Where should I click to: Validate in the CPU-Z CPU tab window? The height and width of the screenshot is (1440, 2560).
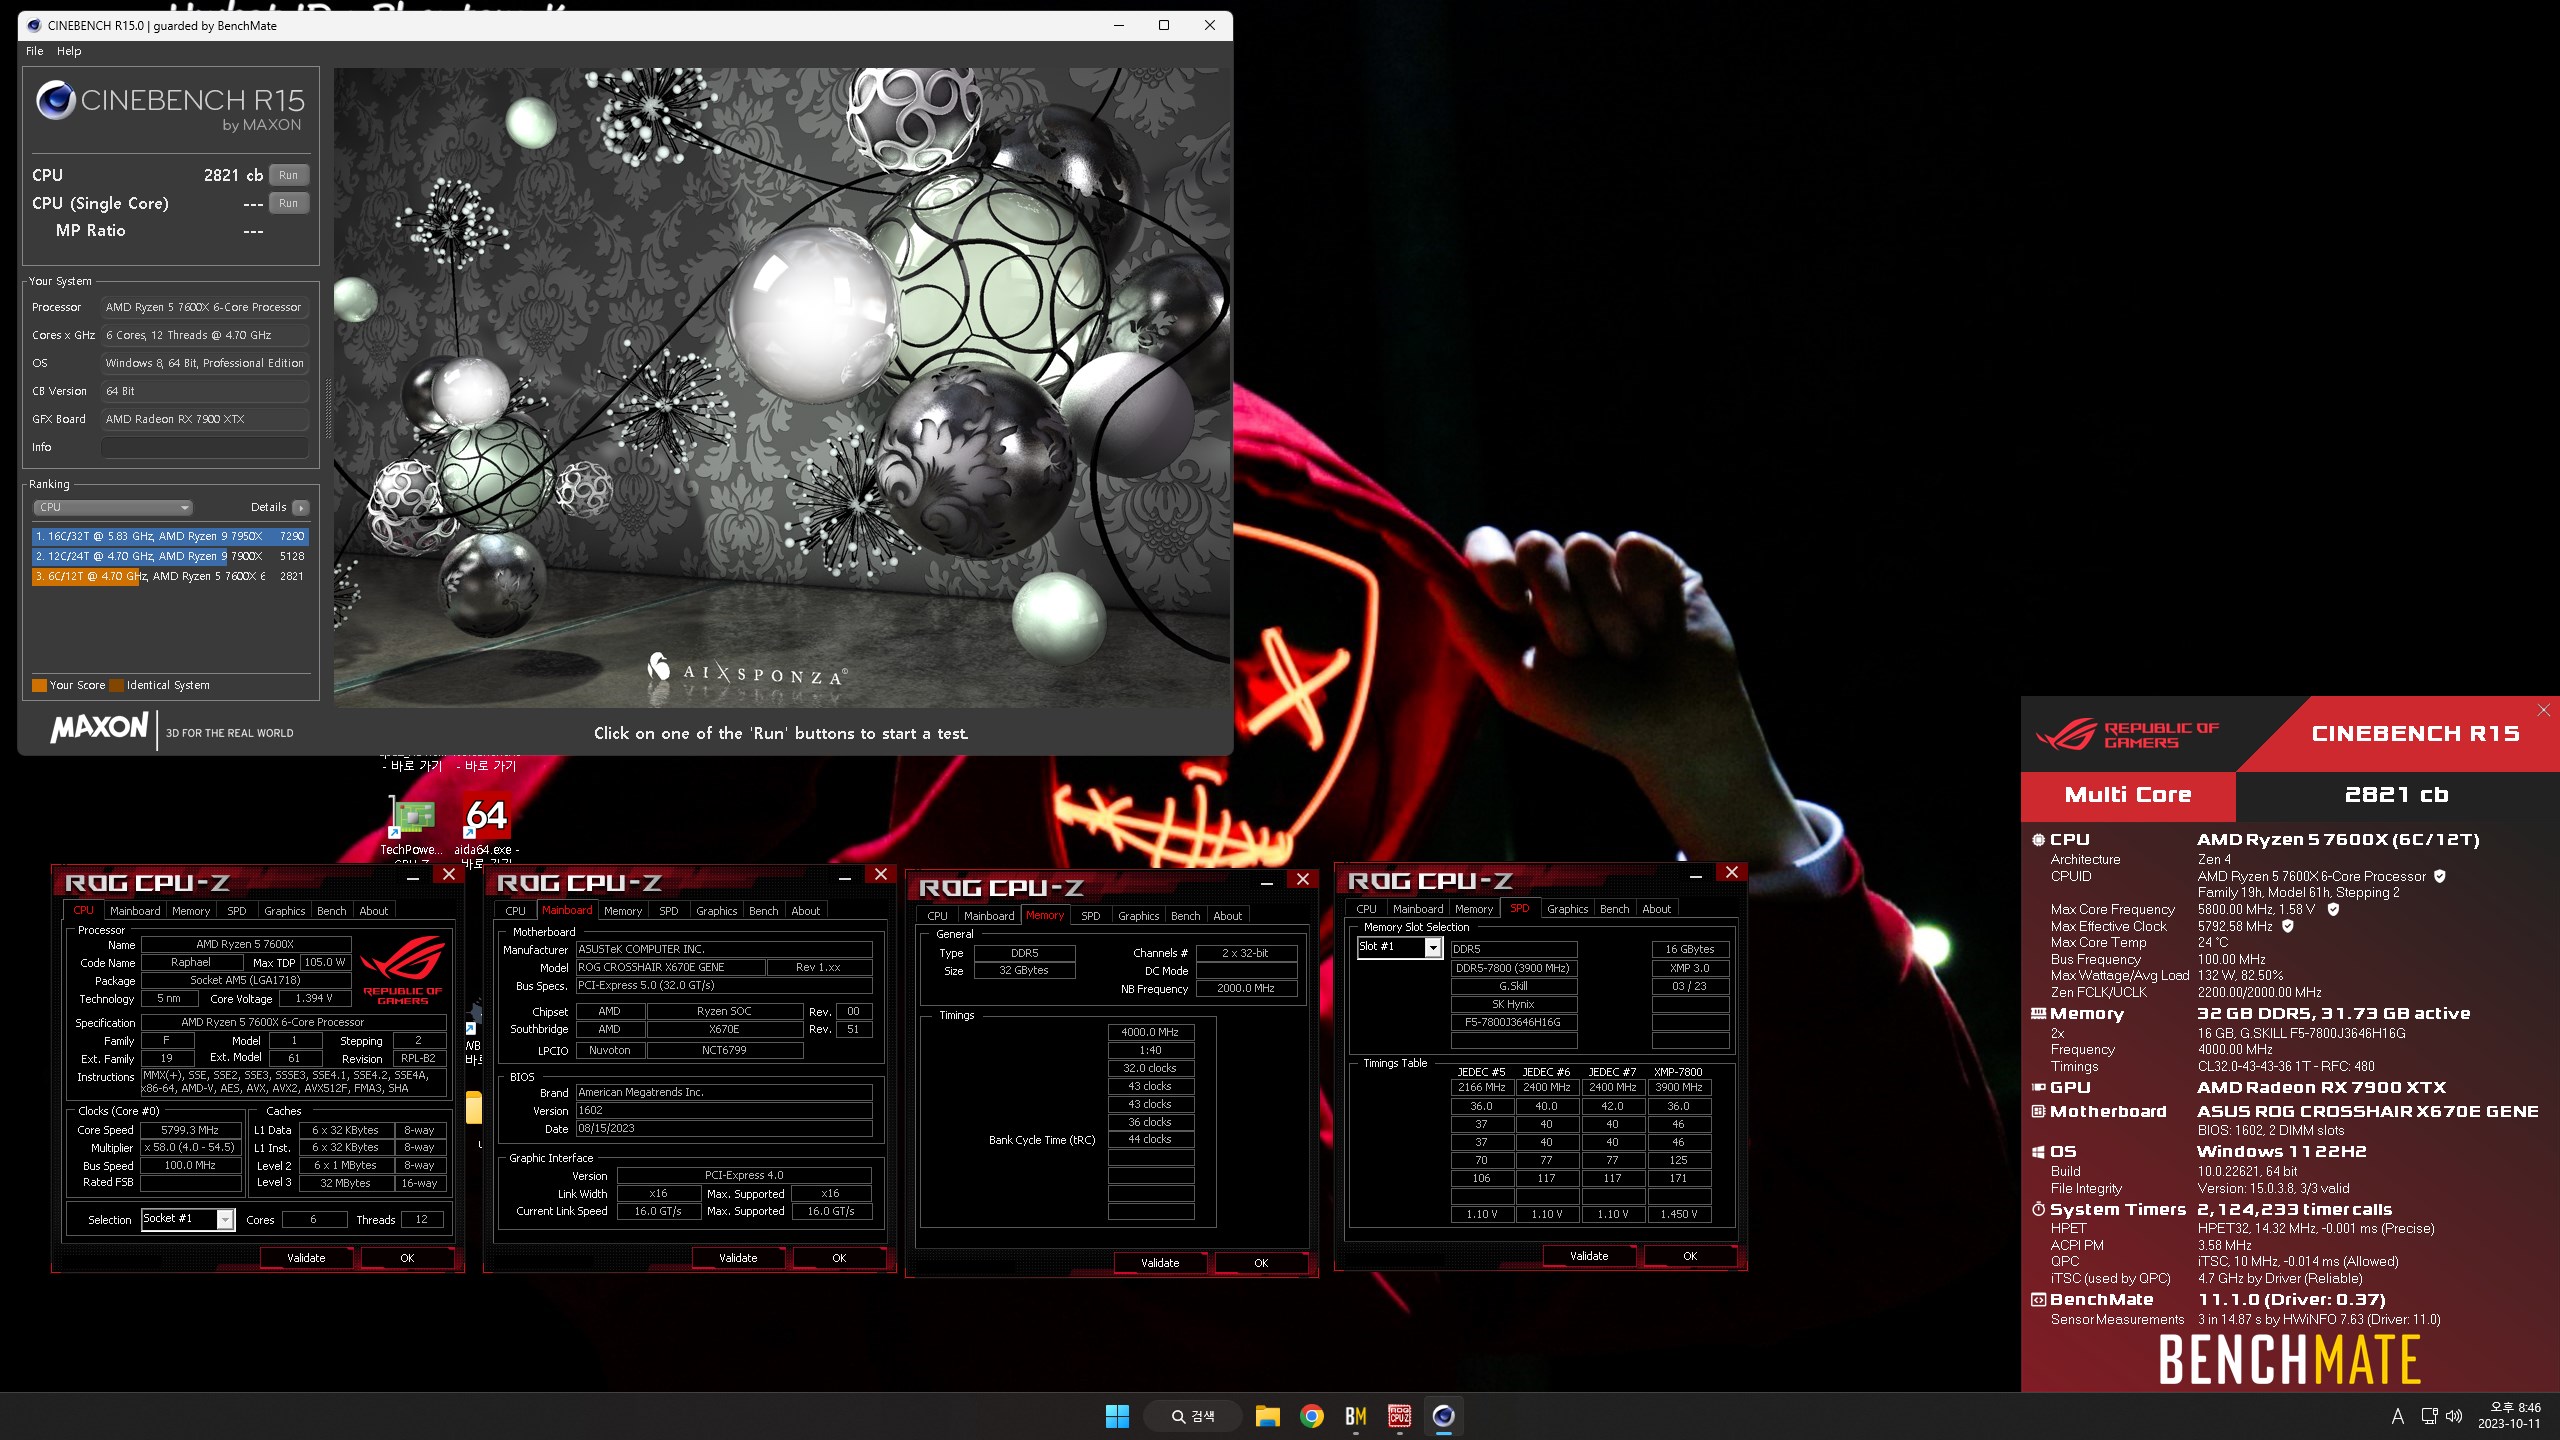coord(306,1258)
